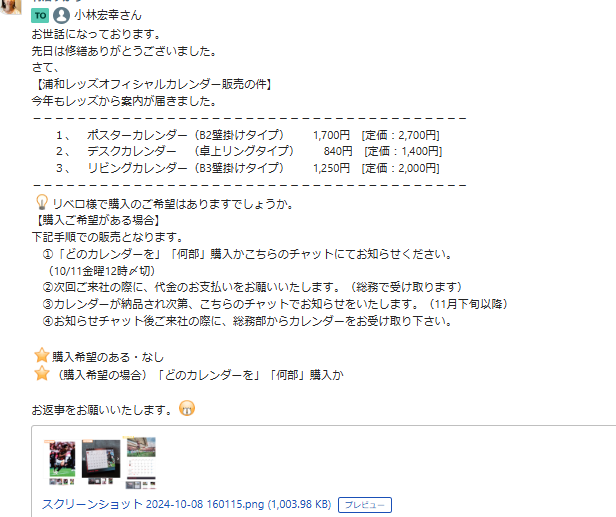Screen dimensions: 616x517
Task: Click the face emoji after お返事をお願いいたします
Action: coord(187,408)
